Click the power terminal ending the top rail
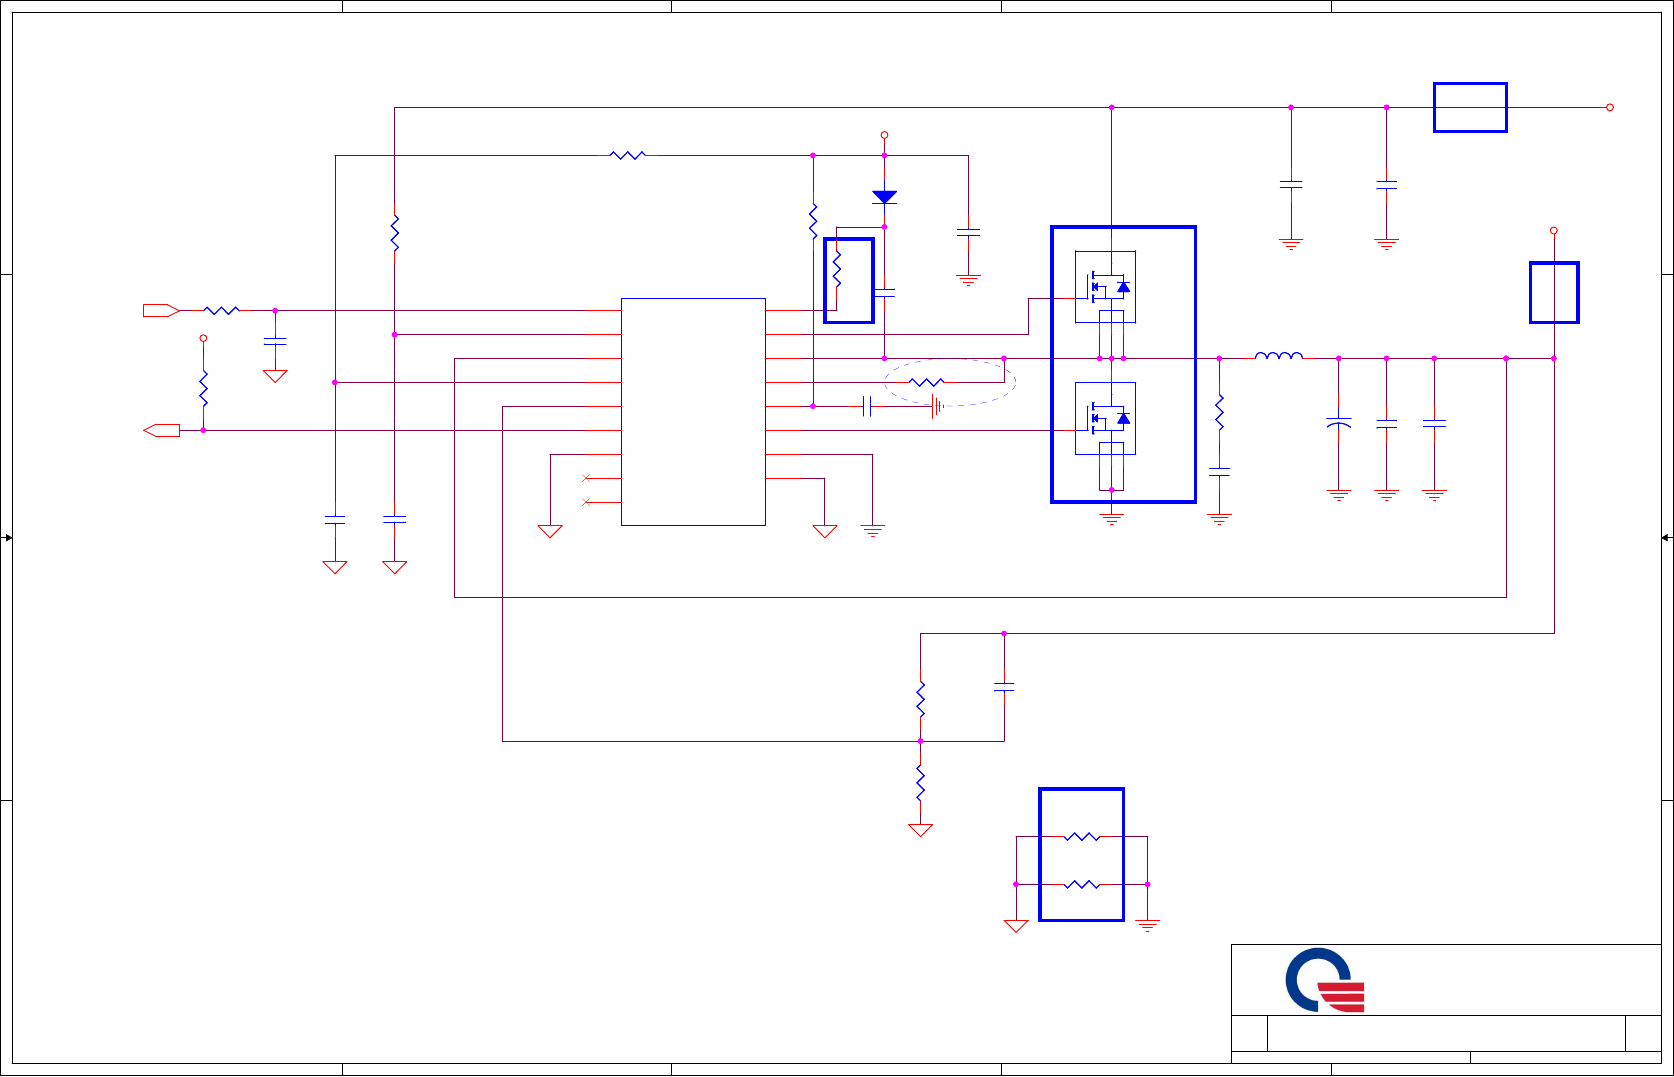The image size is (1674, 1077). (x=1610, y=107)
